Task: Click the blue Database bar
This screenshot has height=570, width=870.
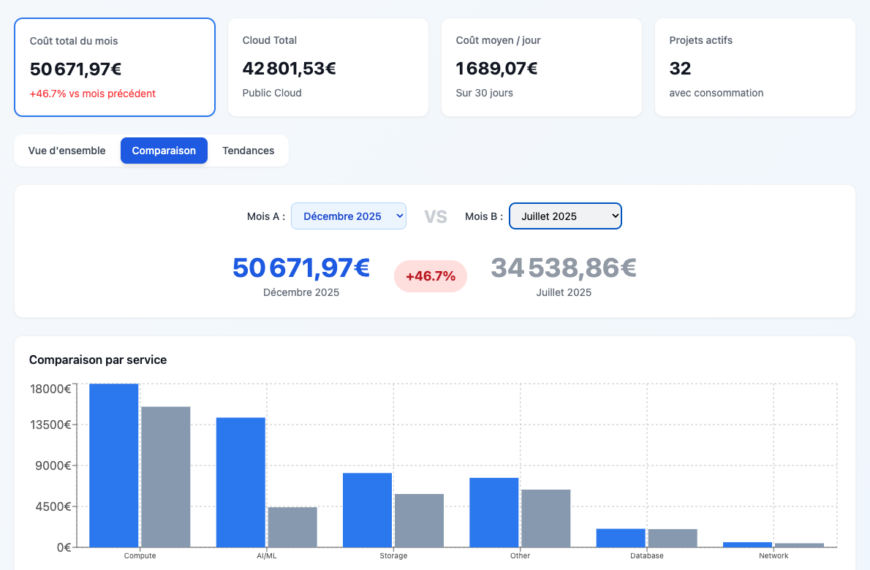Action: 621,538
